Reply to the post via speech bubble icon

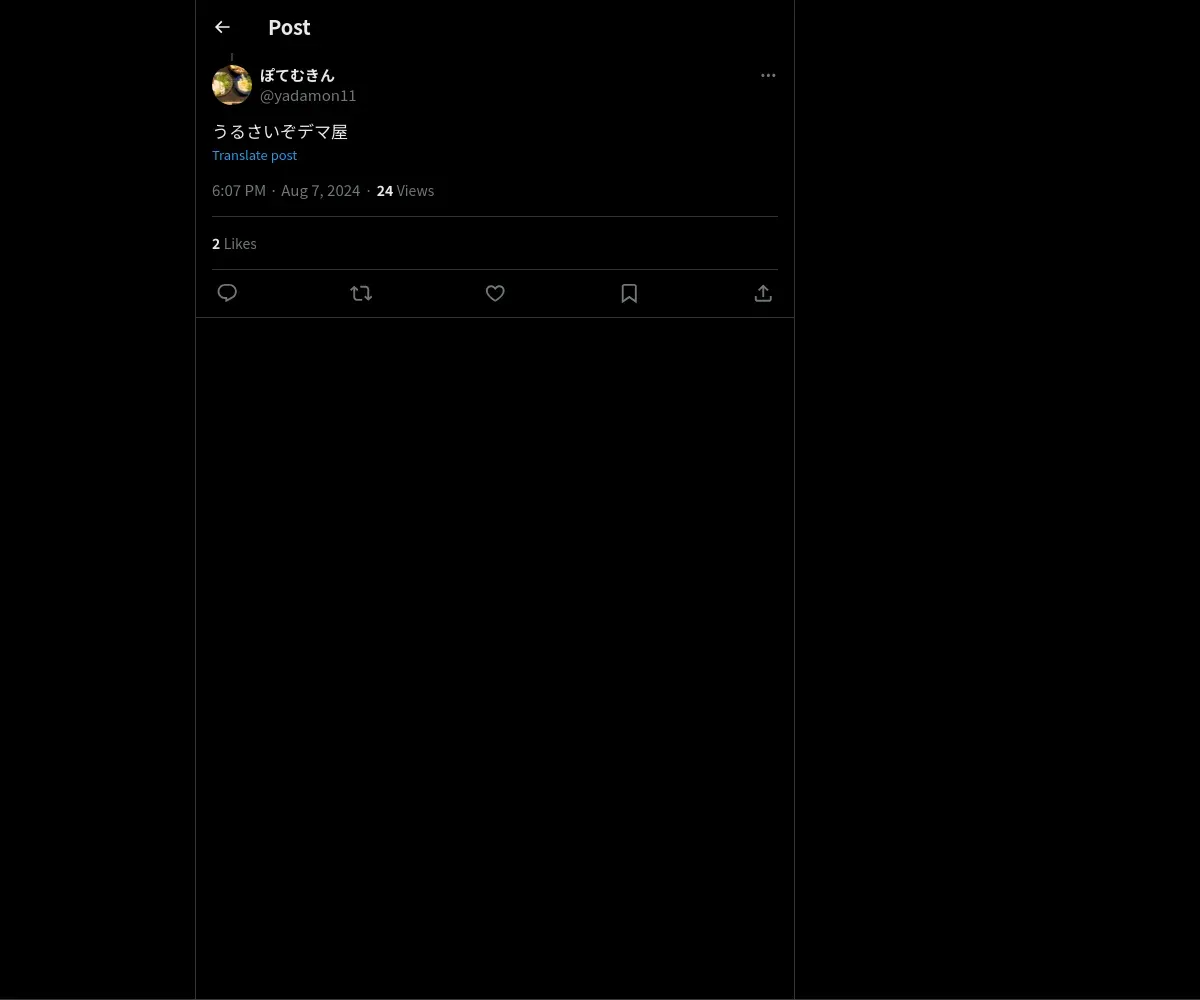pyautogui.click(x=227, y=293)
